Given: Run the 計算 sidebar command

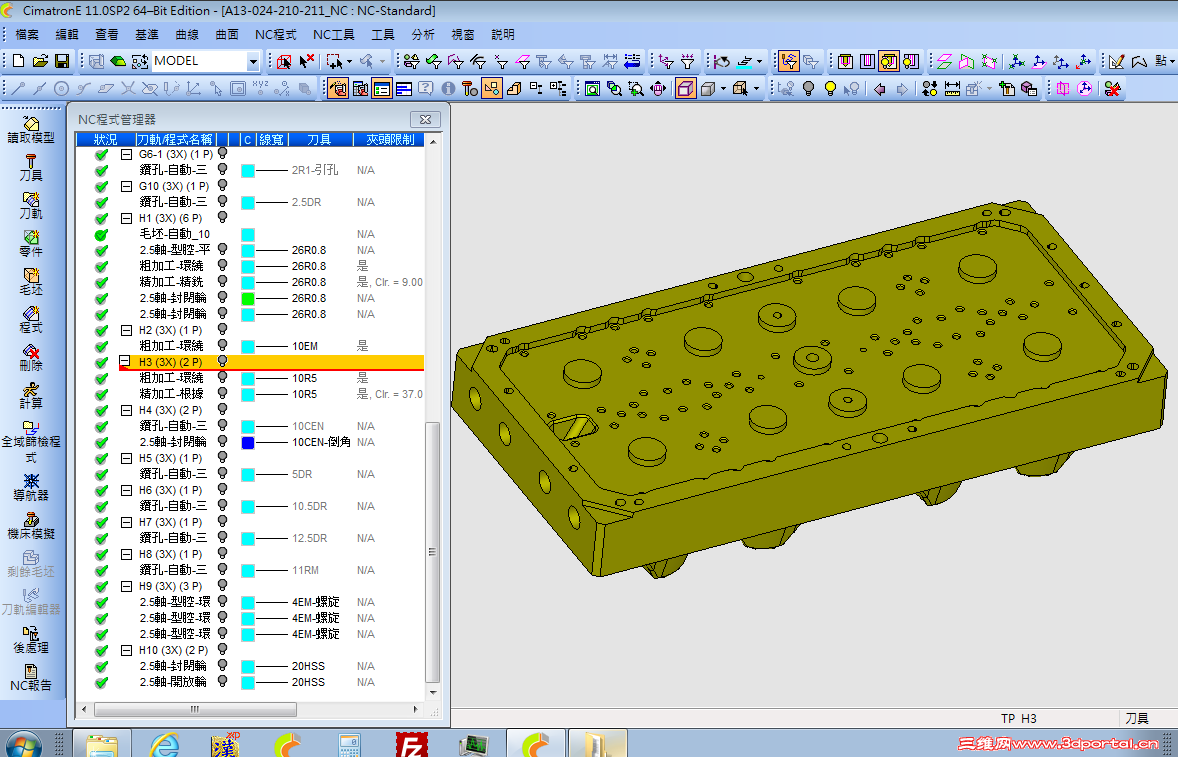Looking at the screenshot, I should (x=31, y=396).
